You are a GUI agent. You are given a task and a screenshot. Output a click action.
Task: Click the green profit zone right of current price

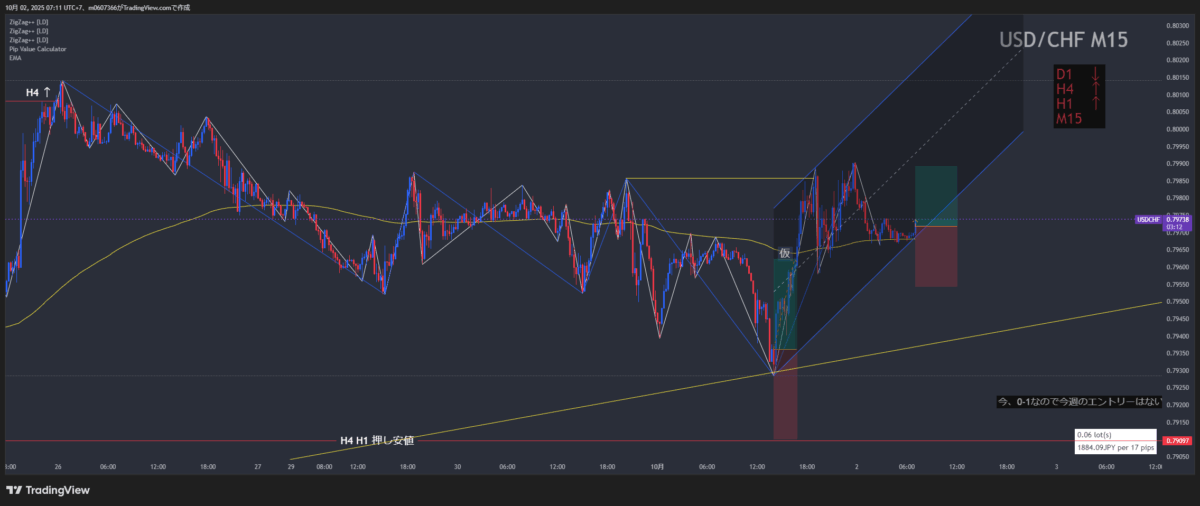point(936,195)
